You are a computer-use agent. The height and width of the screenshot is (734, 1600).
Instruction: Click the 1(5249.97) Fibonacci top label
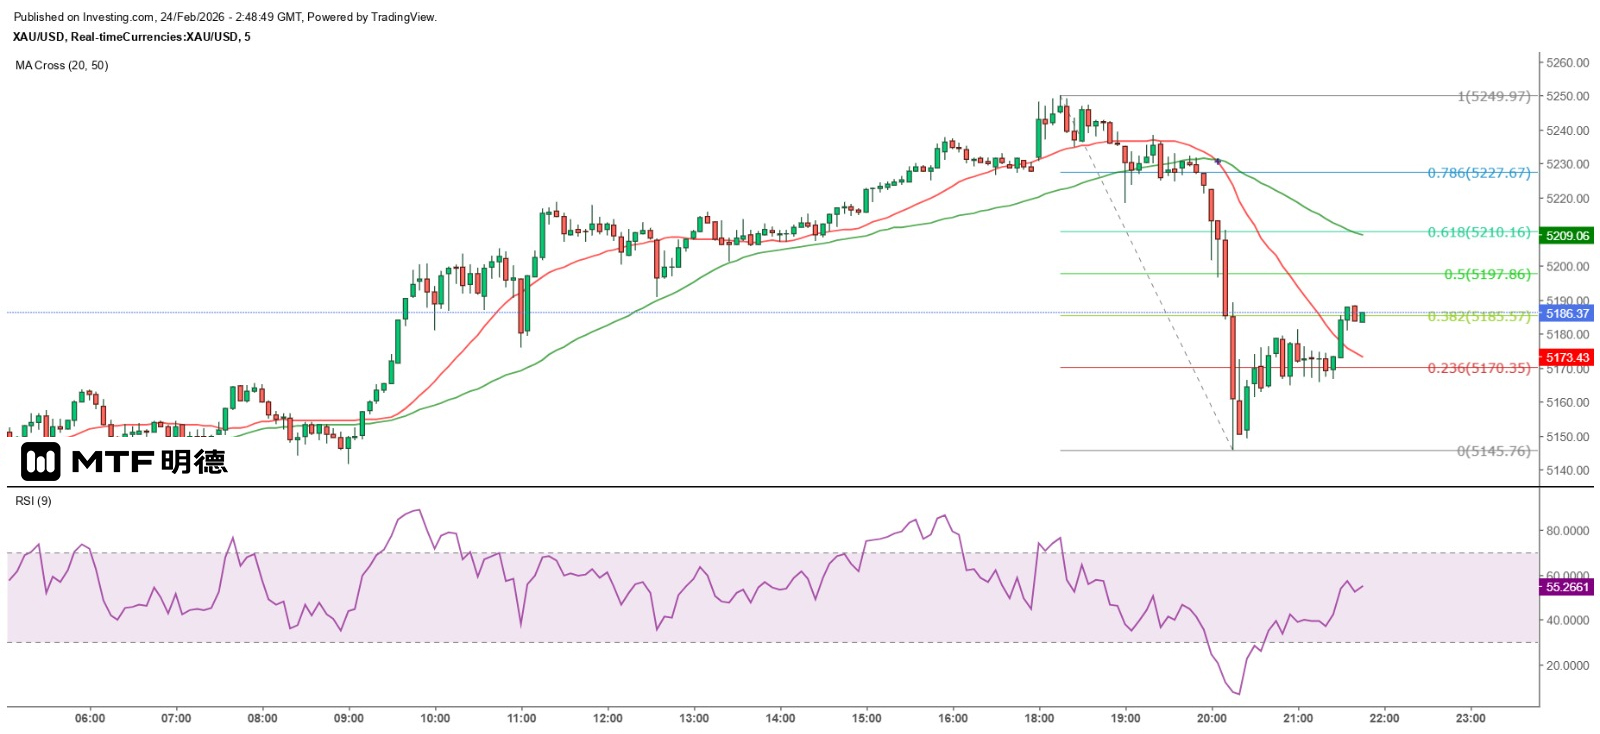(1493, 96)
